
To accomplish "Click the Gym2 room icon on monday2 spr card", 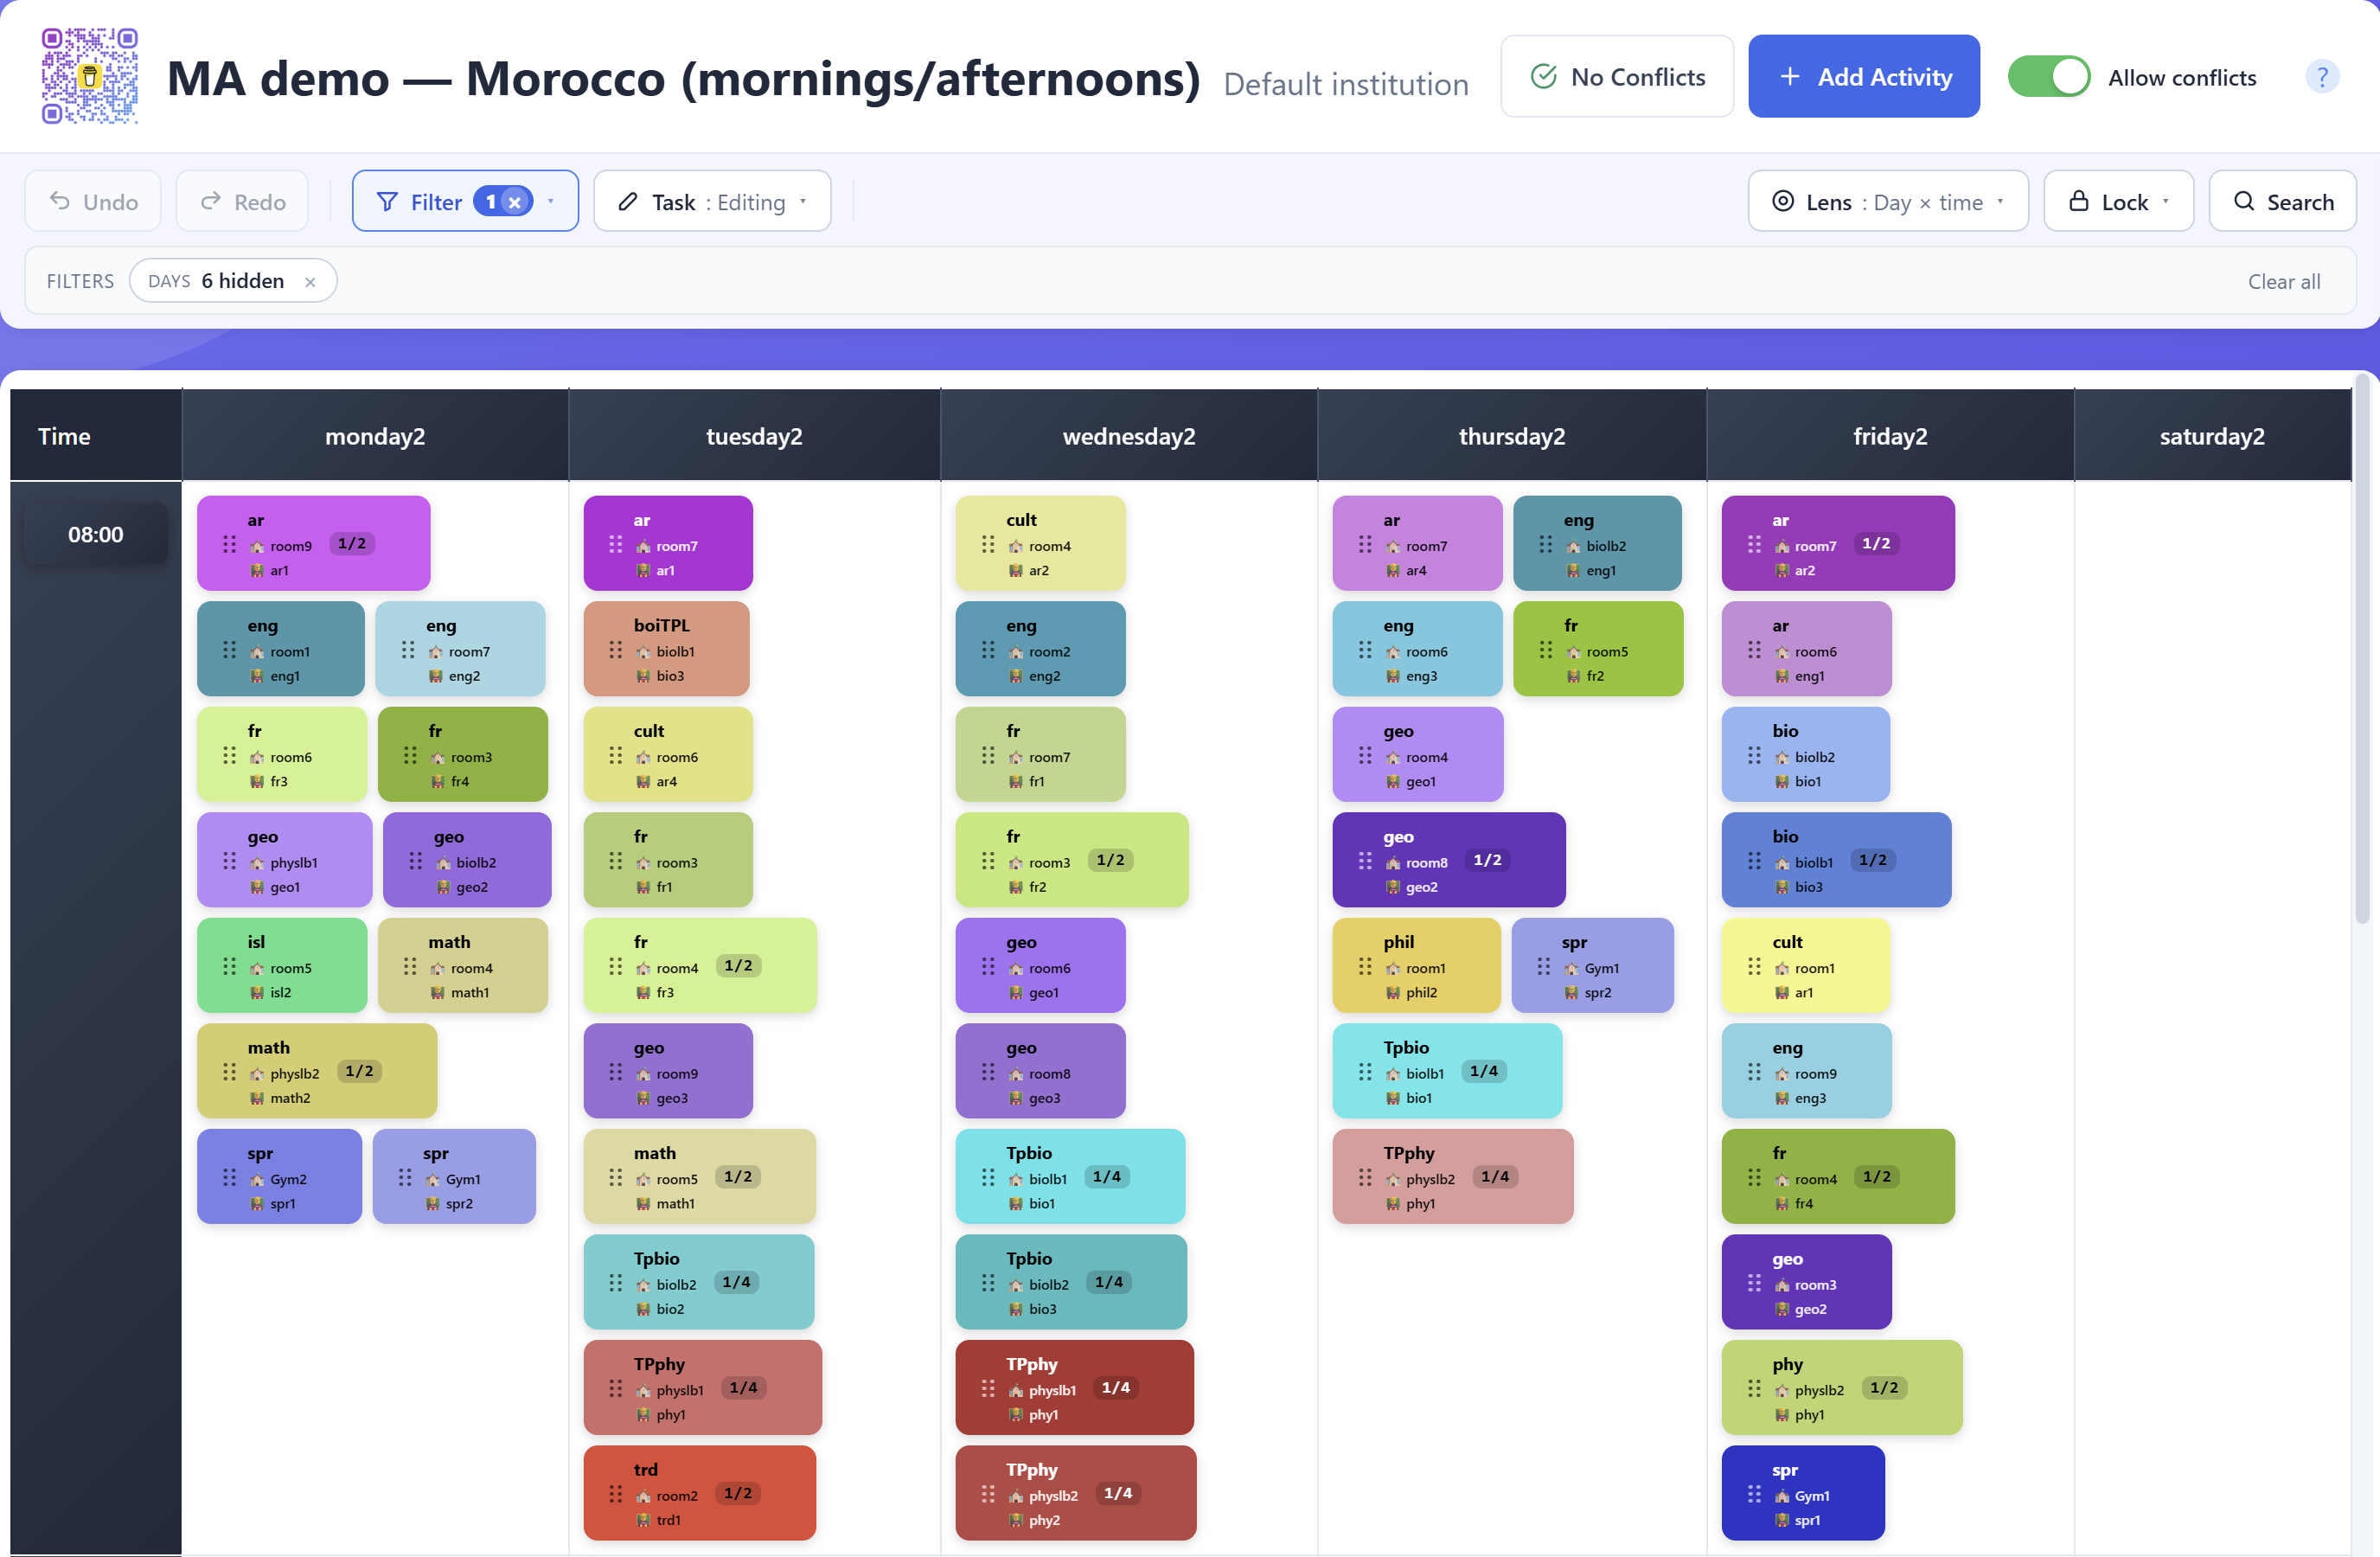I will tap(257, 1180).
